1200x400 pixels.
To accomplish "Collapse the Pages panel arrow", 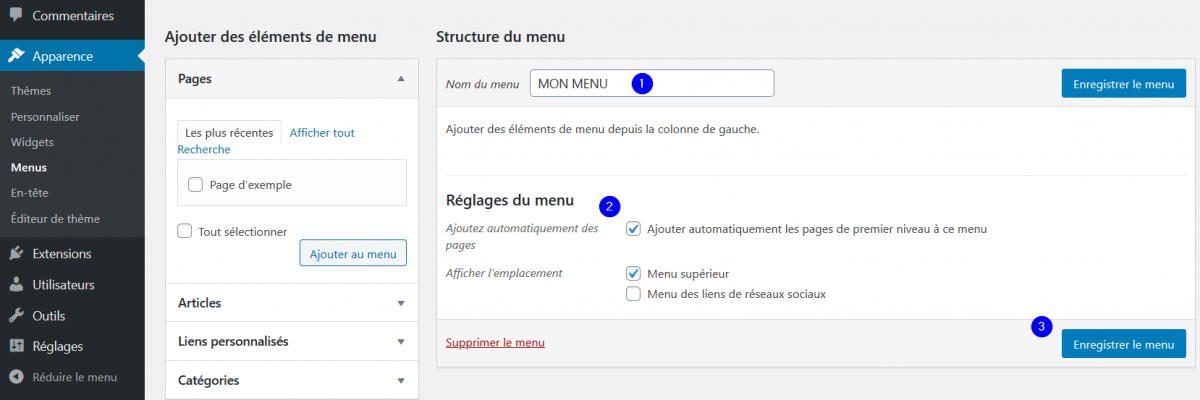I will [401, 78].
